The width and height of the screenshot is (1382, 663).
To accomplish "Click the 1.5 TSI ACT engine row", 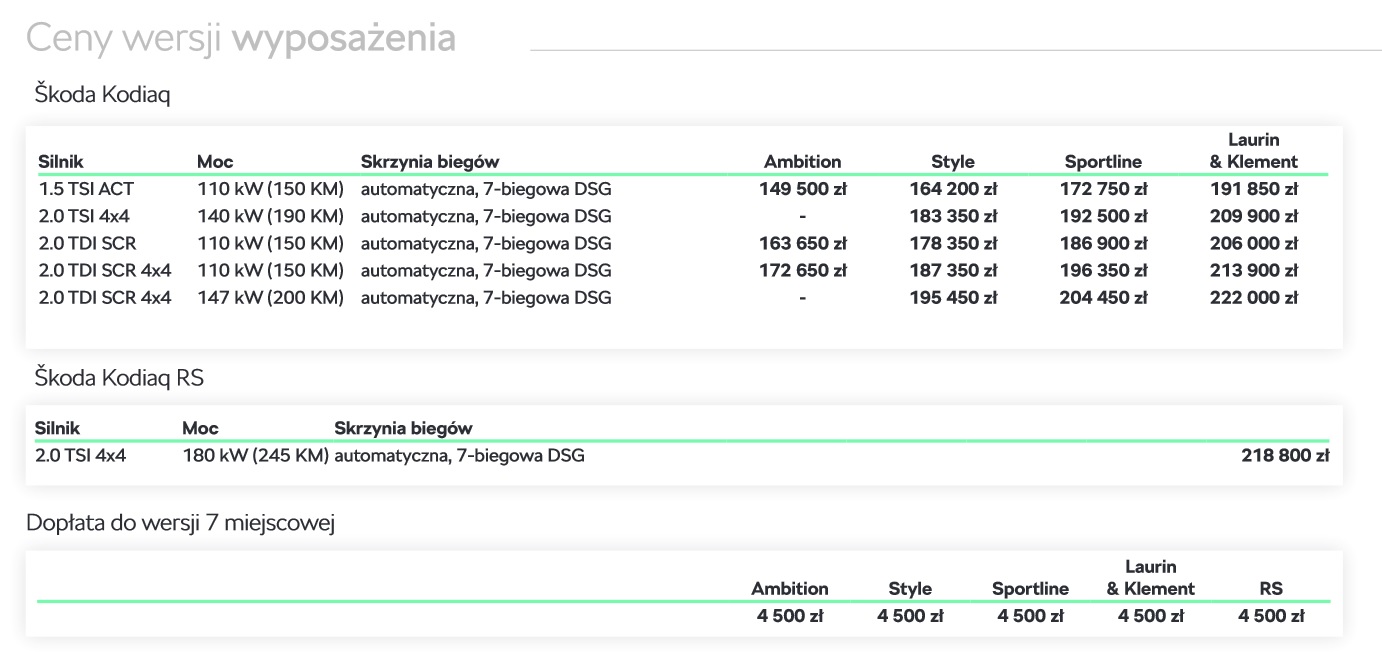I will click(x=86, y=189).
